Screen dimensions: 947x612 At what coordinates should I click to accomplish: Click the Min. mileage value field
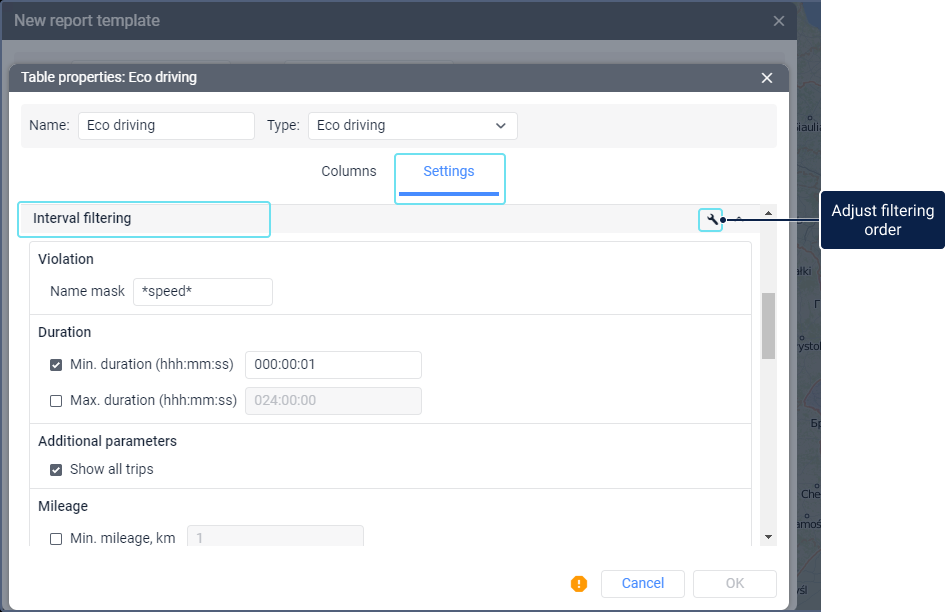click(275, 536)
